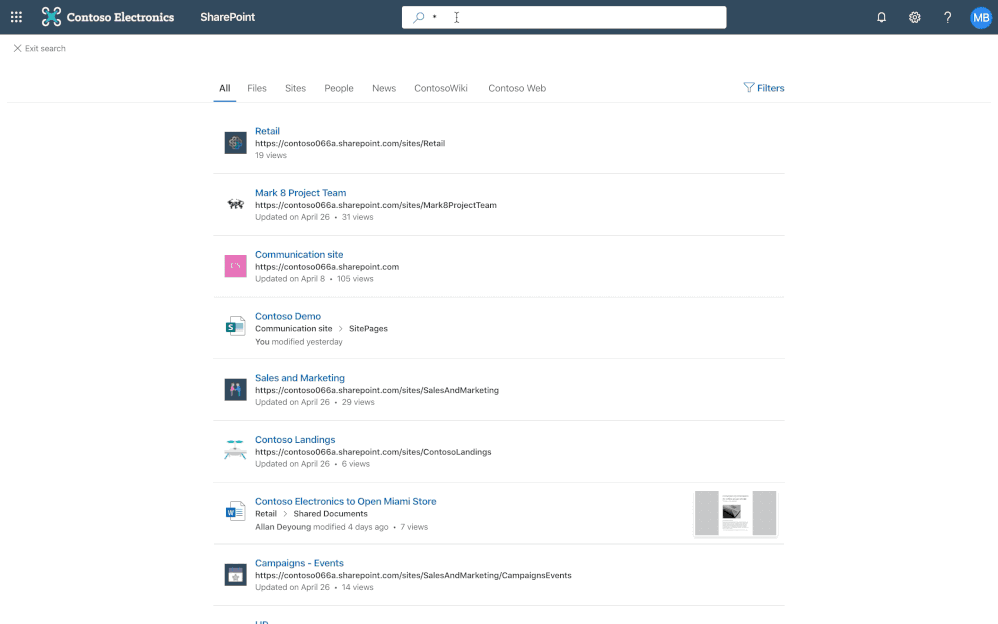Open the app launcher waffle icon
Image resolution: width=998 pixels, height=624 pixels.
[17, 17]
